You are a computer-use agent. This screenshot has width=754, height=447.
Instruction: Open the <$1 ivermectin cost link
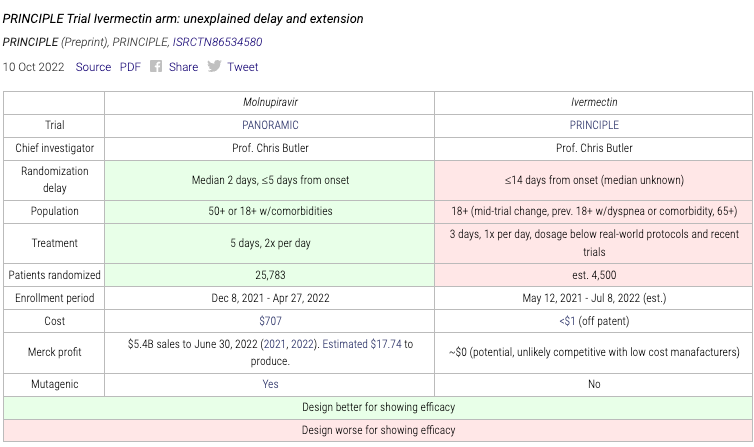pyautogui.click(x=567, y=321)
